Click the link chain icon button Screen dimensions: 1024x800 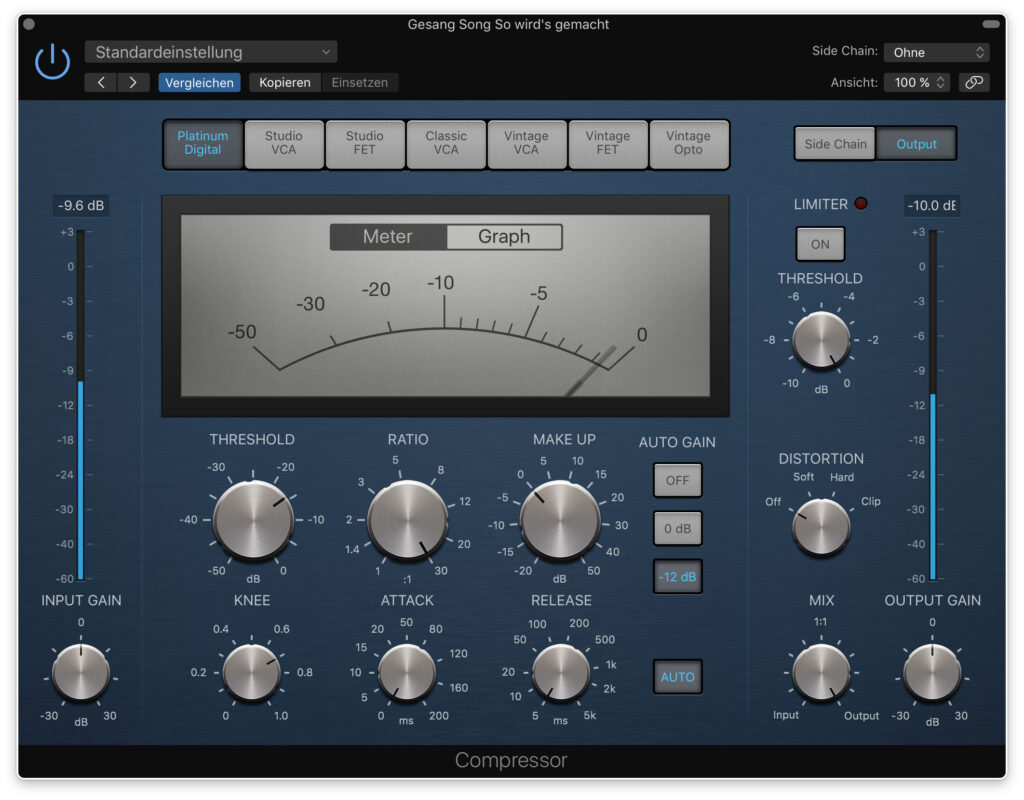[x=974, y=82]
